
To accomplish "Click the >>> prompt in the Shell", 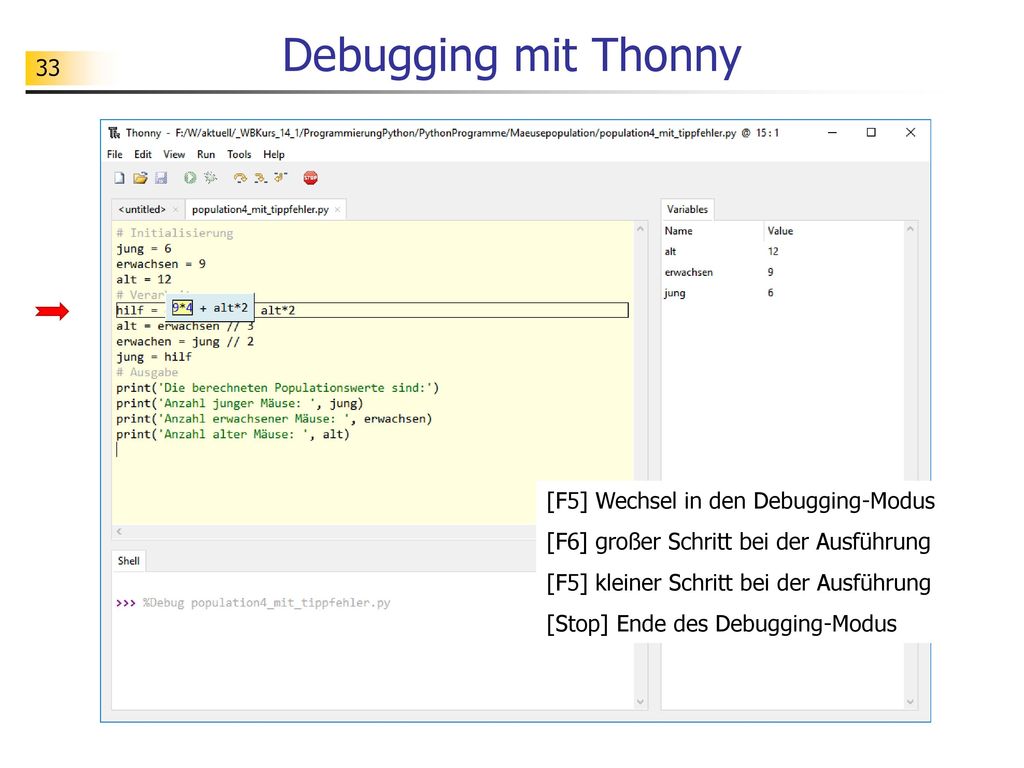I will [x=125, y=603].
